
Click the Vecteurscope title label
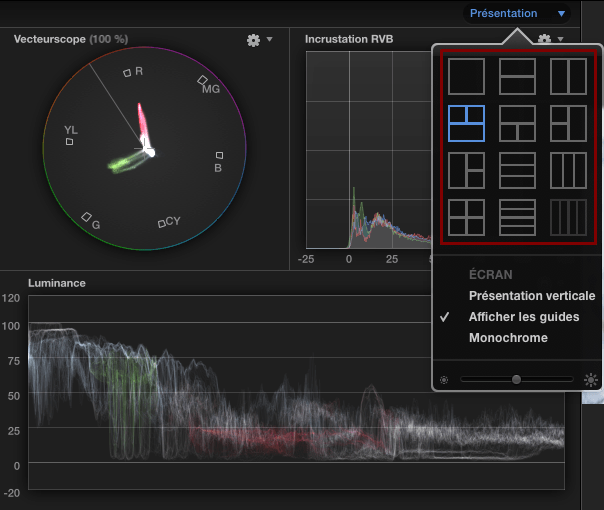[x=70, y=39]
